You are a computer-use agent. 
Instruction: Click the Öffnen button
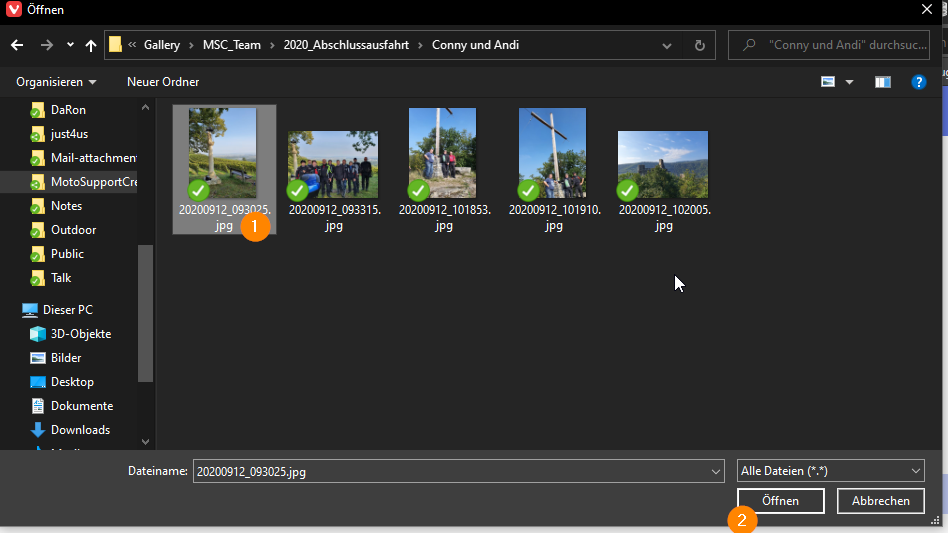[x=781, y=501]
